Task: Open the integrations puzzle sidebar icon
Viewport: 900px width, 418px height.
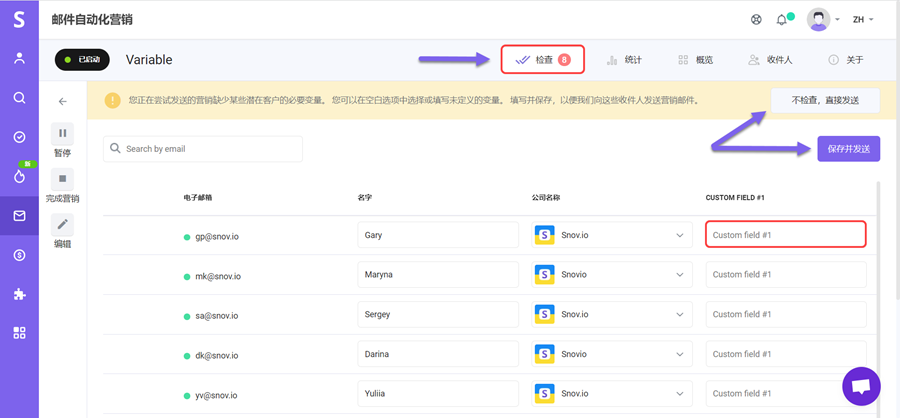Action: coord(20,295)
